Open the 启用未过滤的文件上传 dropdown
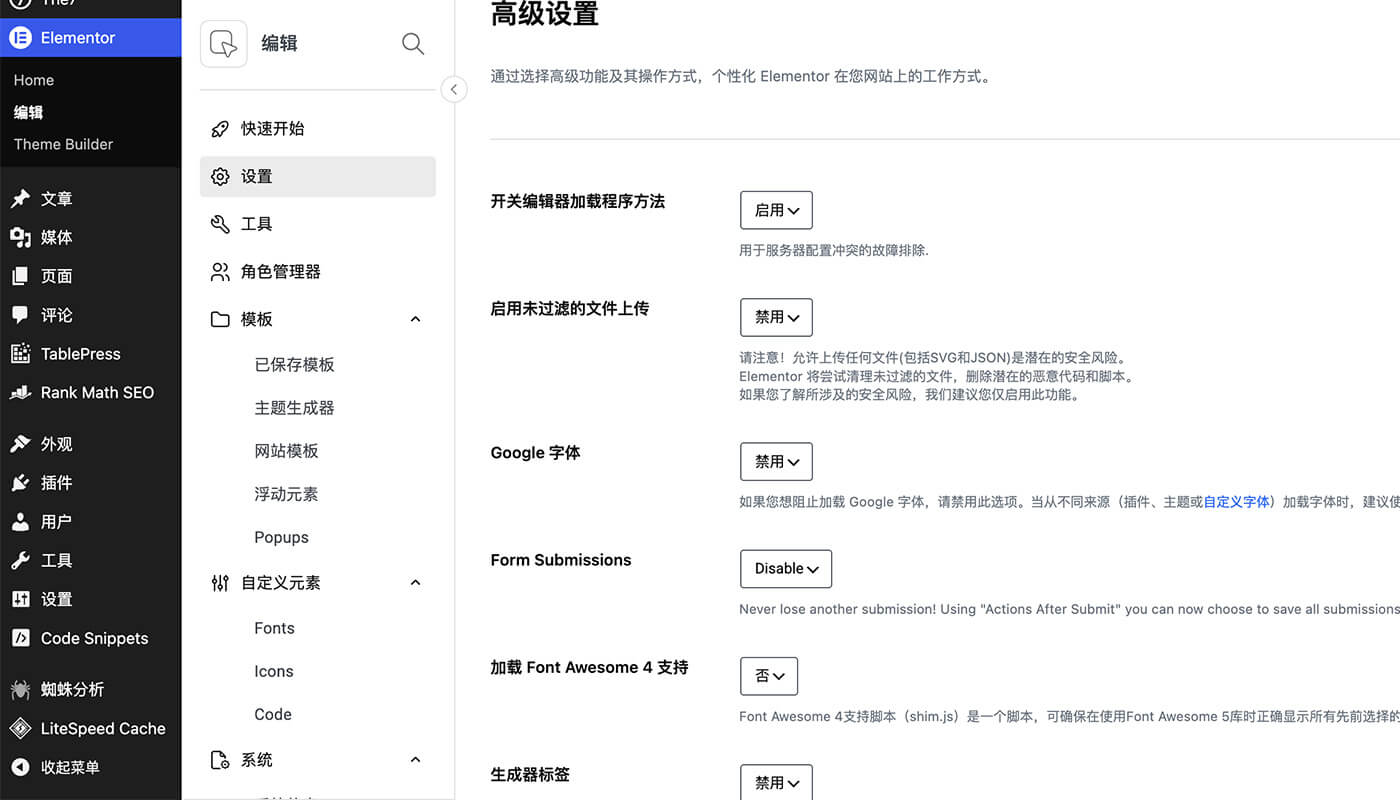The height and width of the screenshot is (800, 1400). click(776, 318)
